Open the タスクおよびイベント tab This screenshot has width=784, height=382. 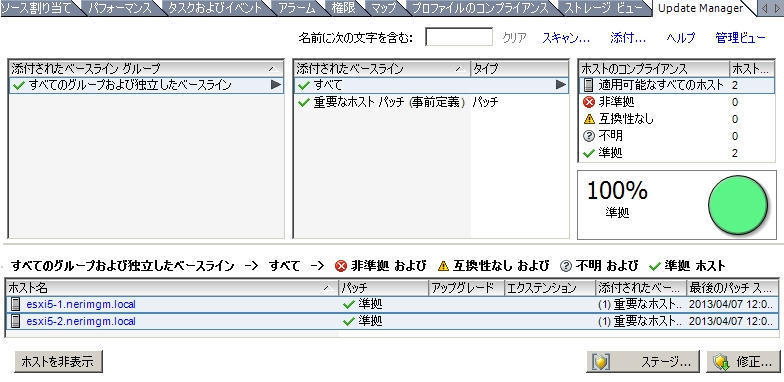(215, 8)
